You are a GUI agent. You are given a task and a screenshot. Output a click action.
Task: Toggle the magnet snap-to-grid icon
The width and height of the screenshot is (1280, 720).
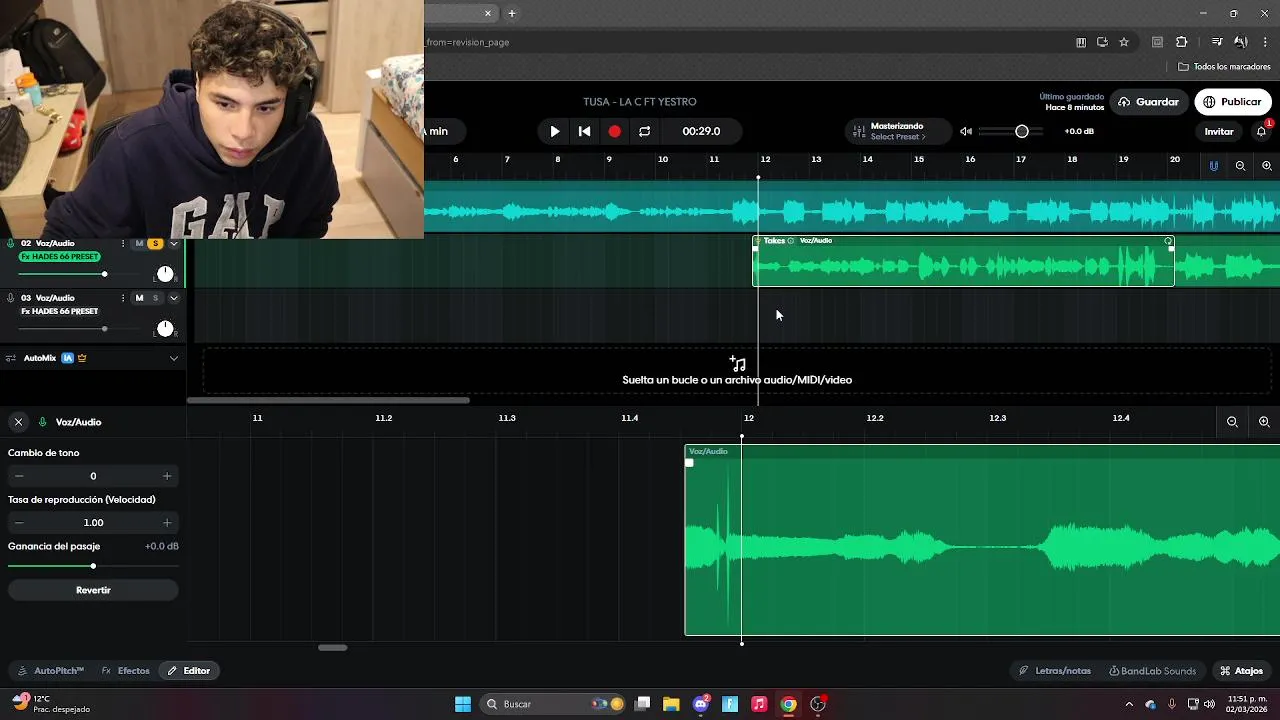pos(1214,166)
